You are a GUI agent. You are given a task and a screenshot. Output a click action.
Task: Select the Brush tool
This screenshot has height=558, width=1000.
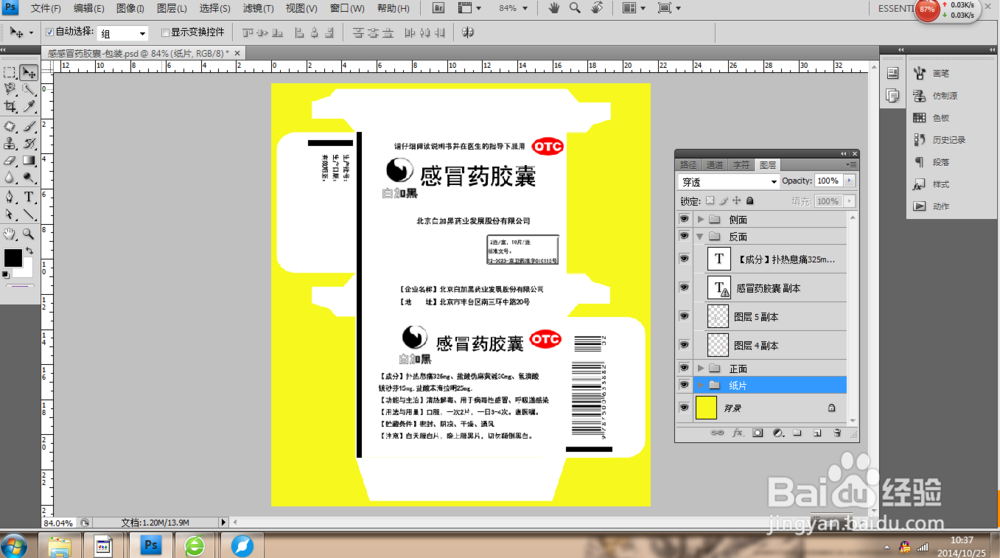(x=29, y=126)
